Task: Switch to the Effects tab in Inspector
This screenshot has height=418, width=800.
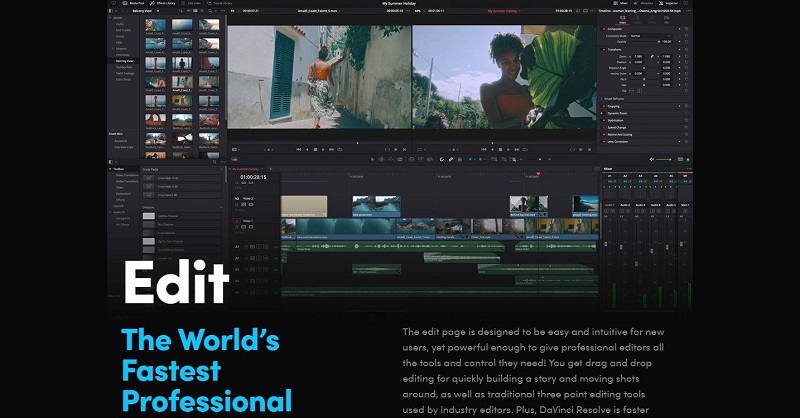Action: point(652,19)
